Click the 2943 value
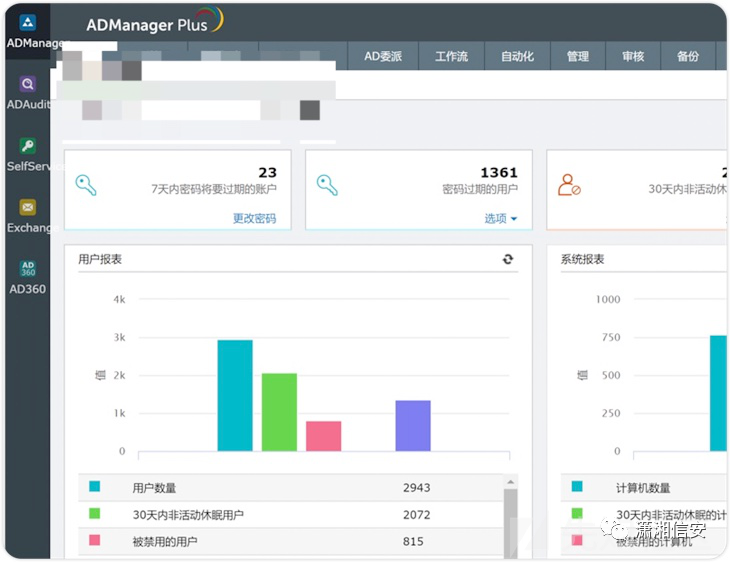 (417, 488)
